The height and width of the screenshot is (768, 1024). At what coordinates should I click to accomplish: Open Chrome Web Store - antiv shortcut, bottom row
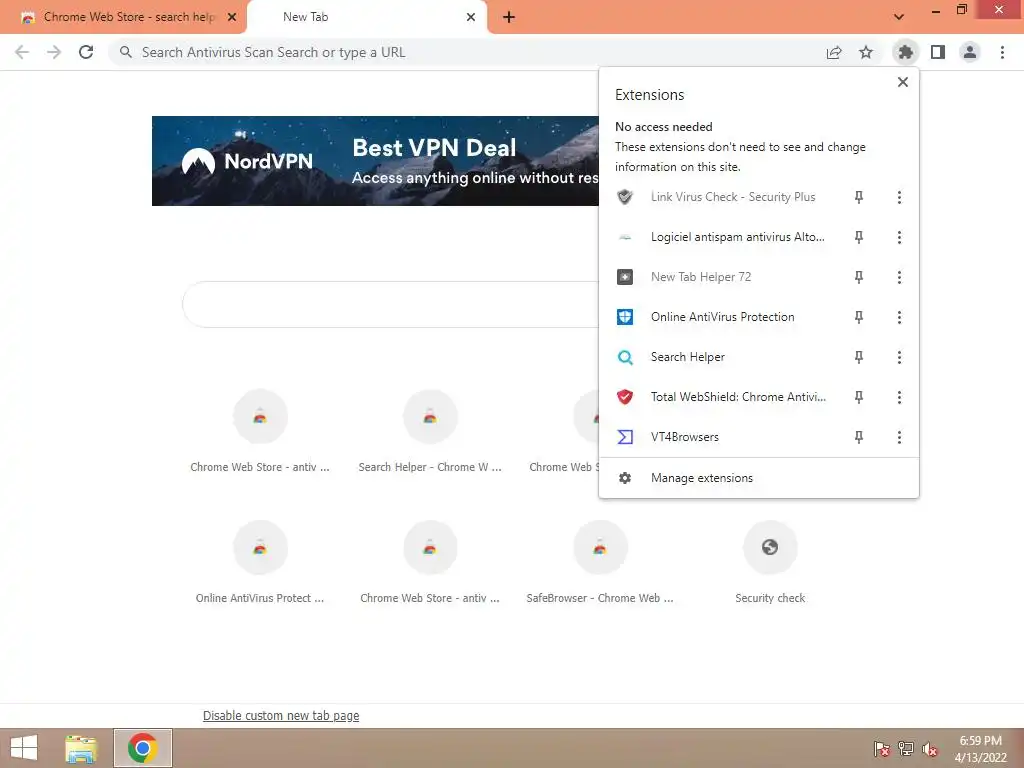pyautogui.click(x=430, y=561)
